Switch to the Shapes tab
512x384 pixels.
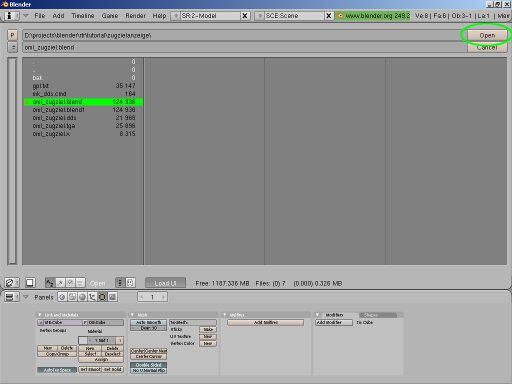tap(378, 315)
